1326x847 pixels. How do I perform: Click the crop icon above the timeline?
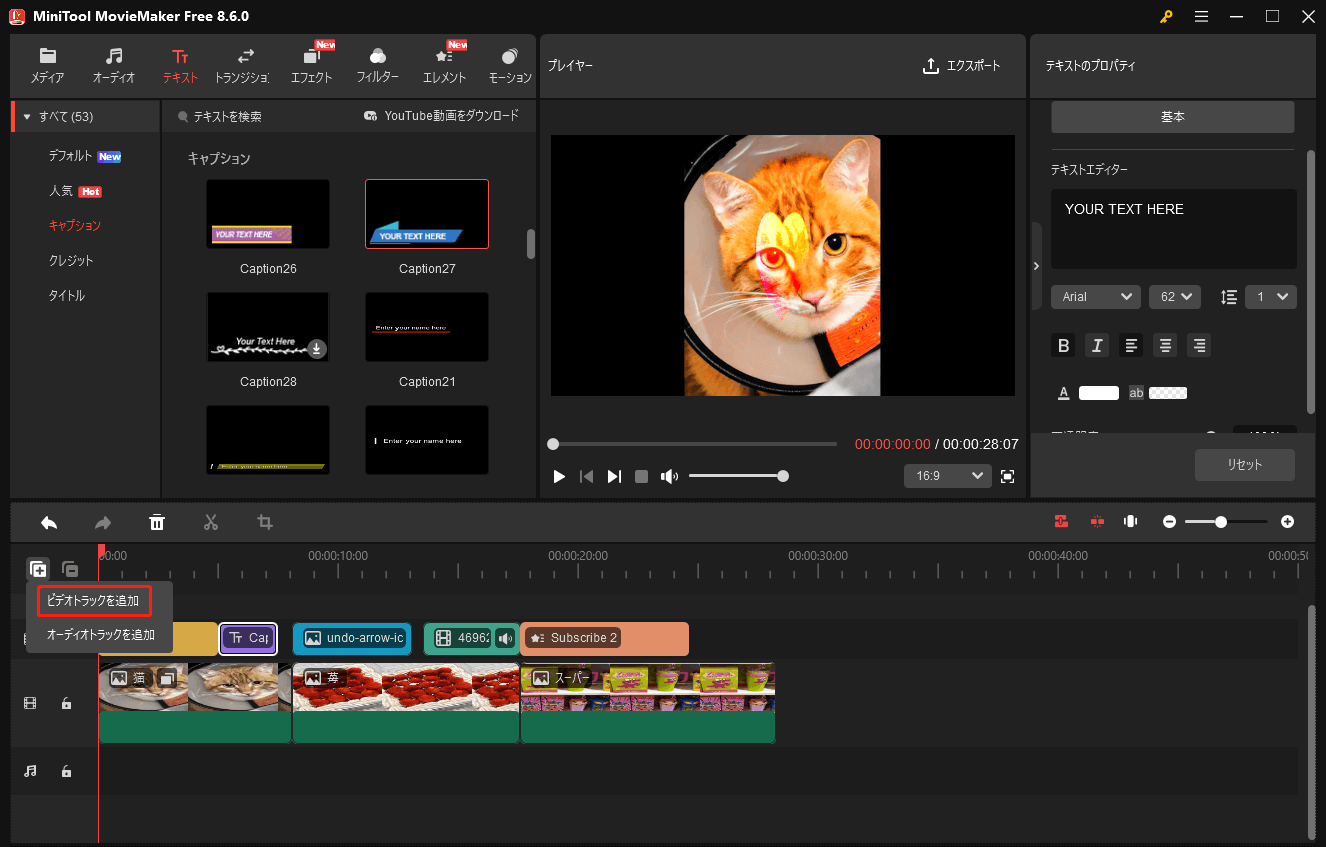pyautogui.click(x=264, y=521)
